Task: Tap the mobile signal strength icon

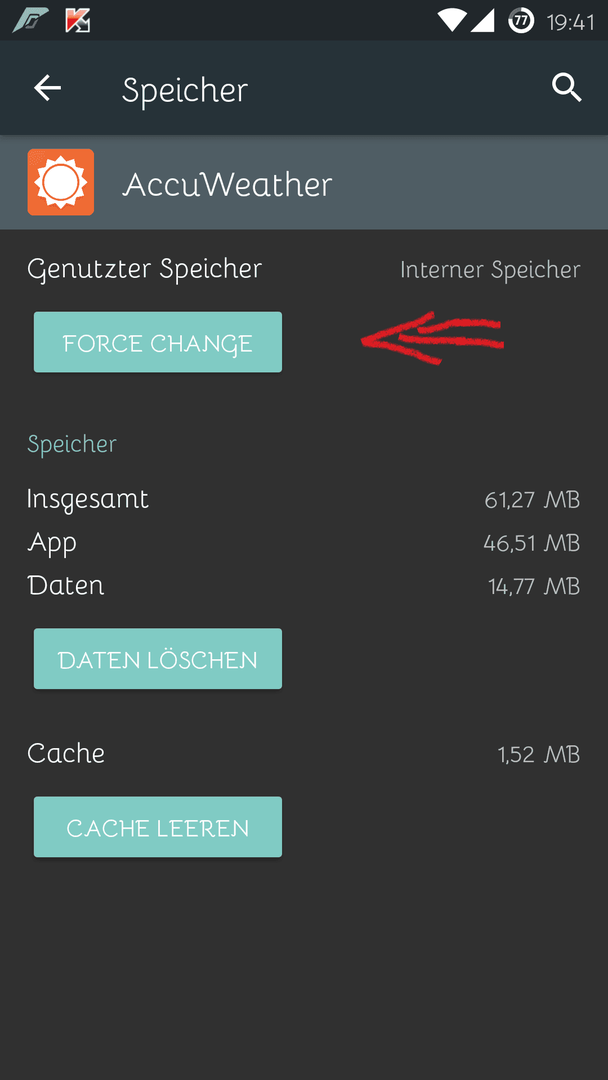Action: coord(483,21)
